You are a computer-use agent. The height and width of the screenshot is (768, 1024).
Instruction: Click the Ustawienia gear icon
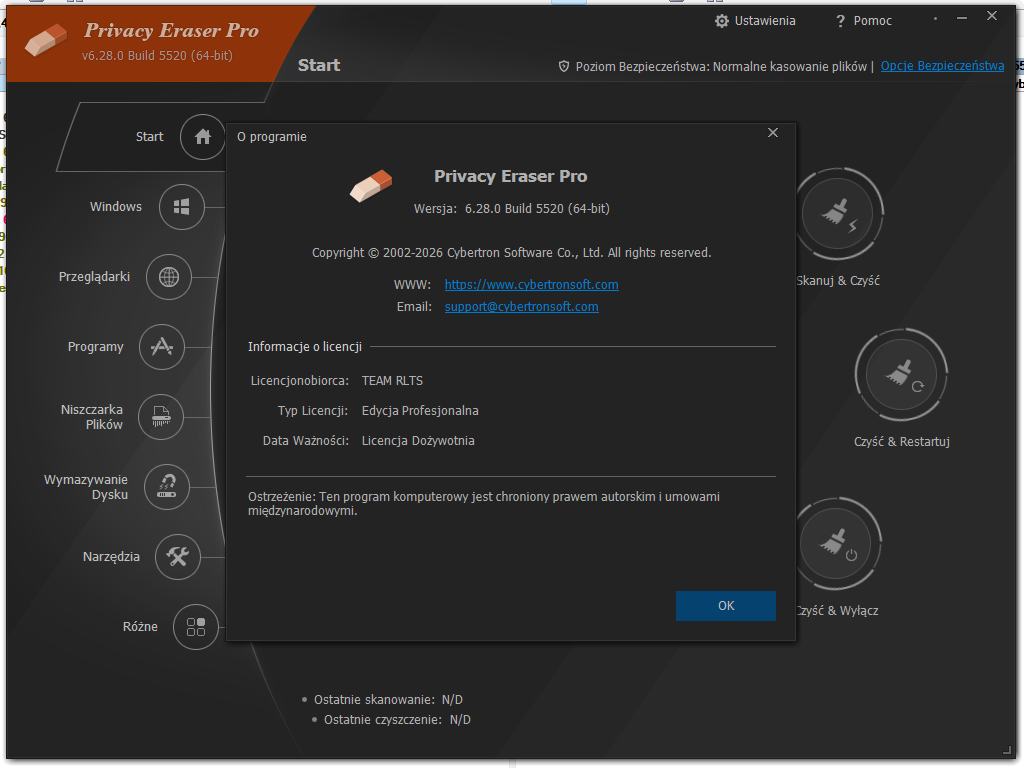(721, 21)
